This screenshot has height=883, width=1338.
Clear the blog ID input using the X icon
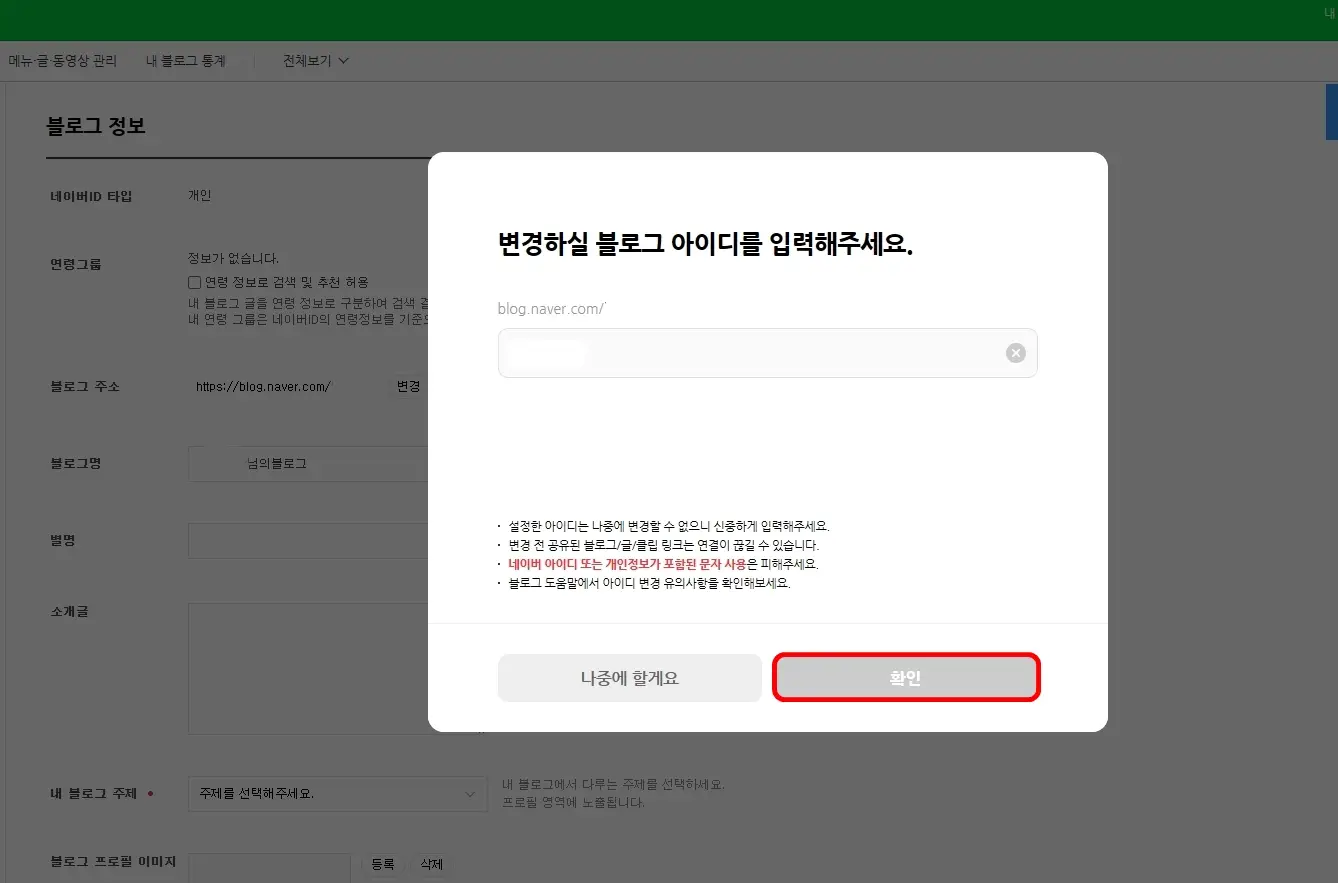click(1015, 352)
